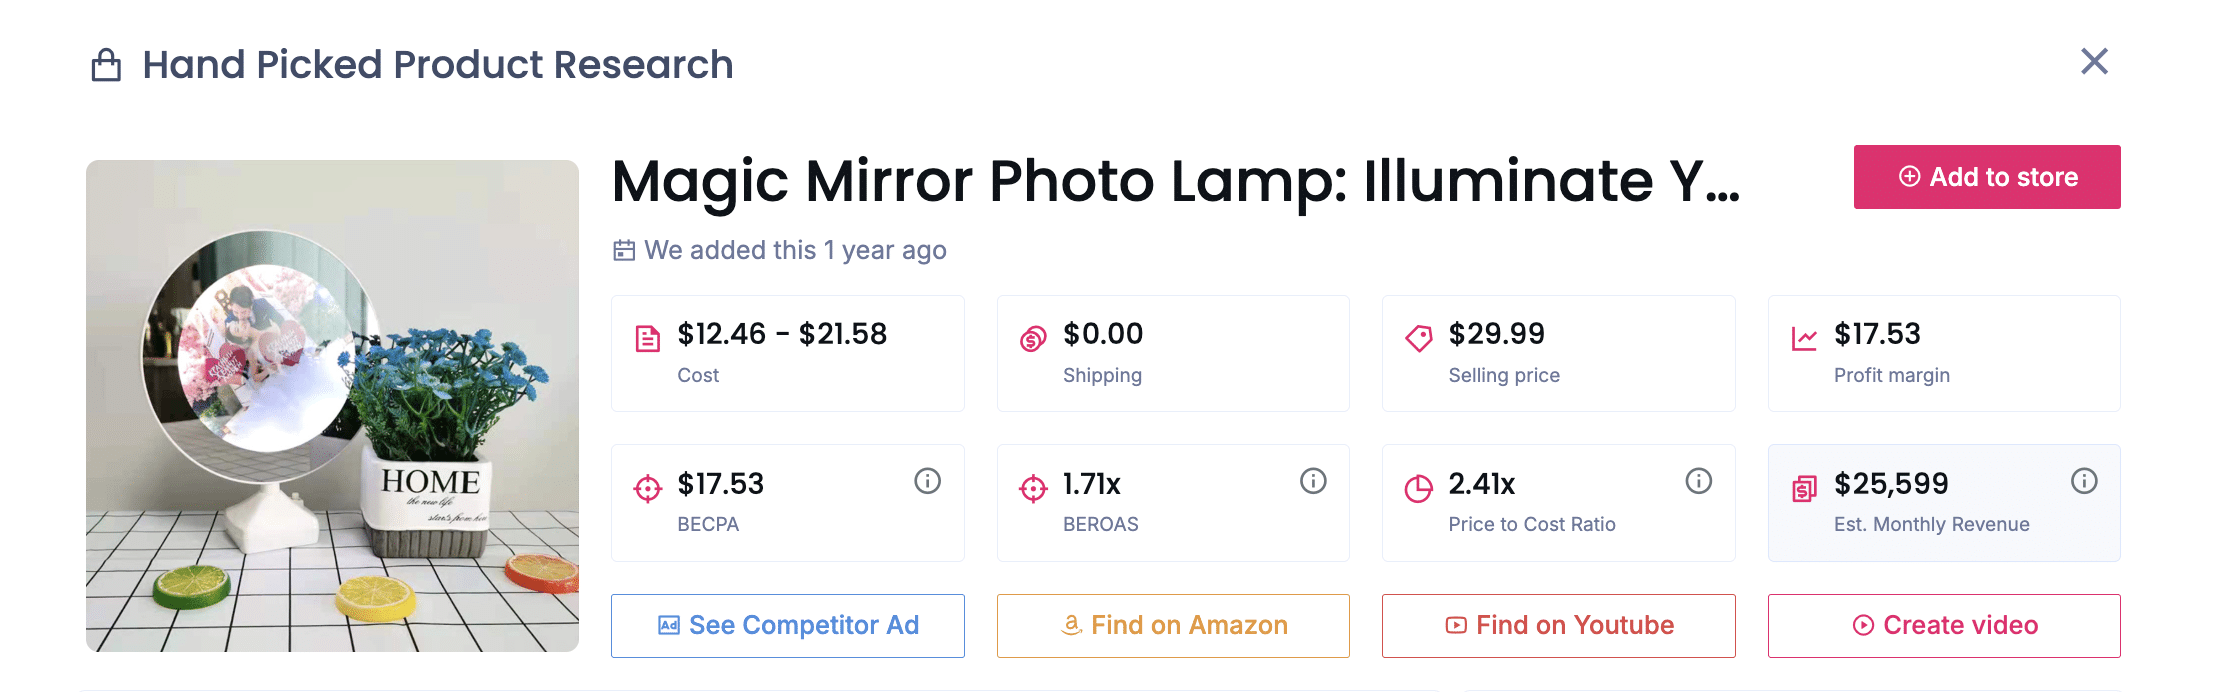This screenshot has width=2214, height=692.
Task: Click the calendar icon near 'We added this 1 year ago'
Action: coord(622,250)
